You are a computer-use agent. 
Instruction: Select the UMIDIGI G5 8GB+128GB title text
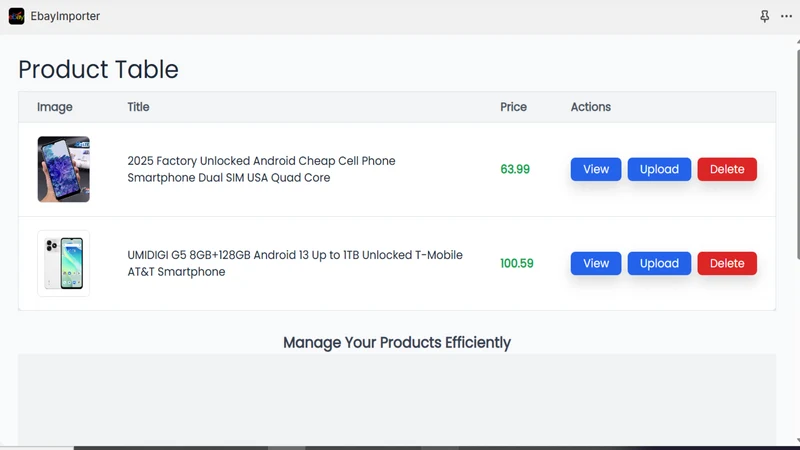[x=295, y=263]
